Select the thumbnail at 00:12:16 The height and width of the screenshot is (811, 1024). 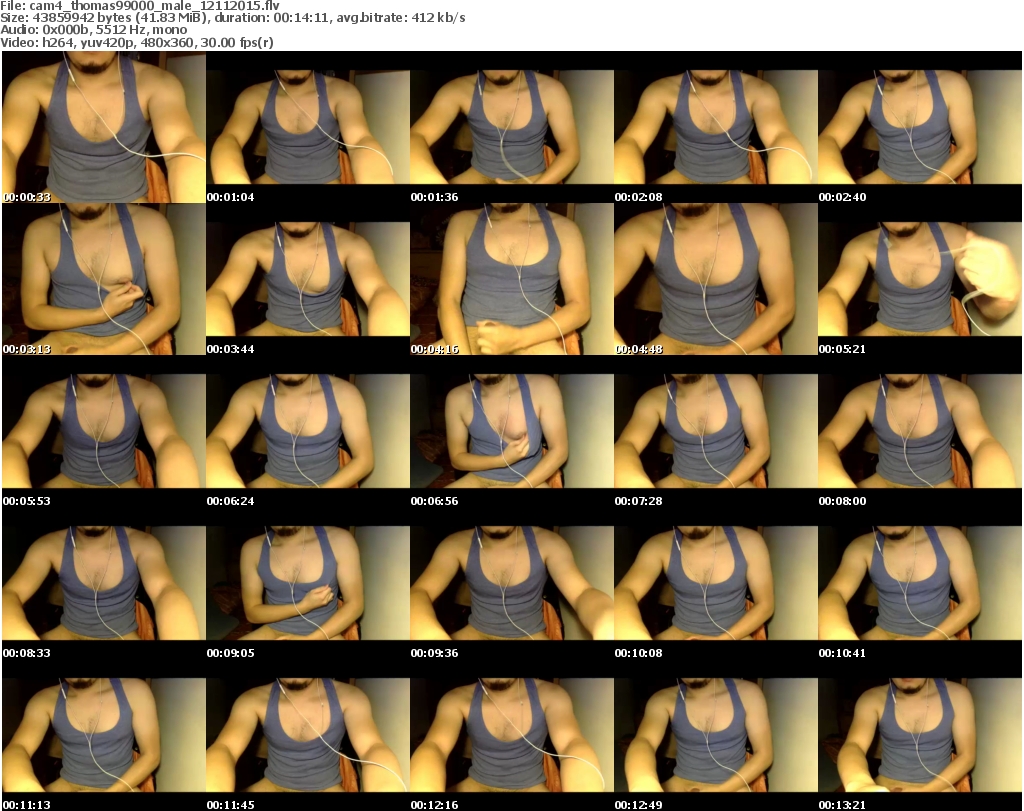(x=511, y=735)
